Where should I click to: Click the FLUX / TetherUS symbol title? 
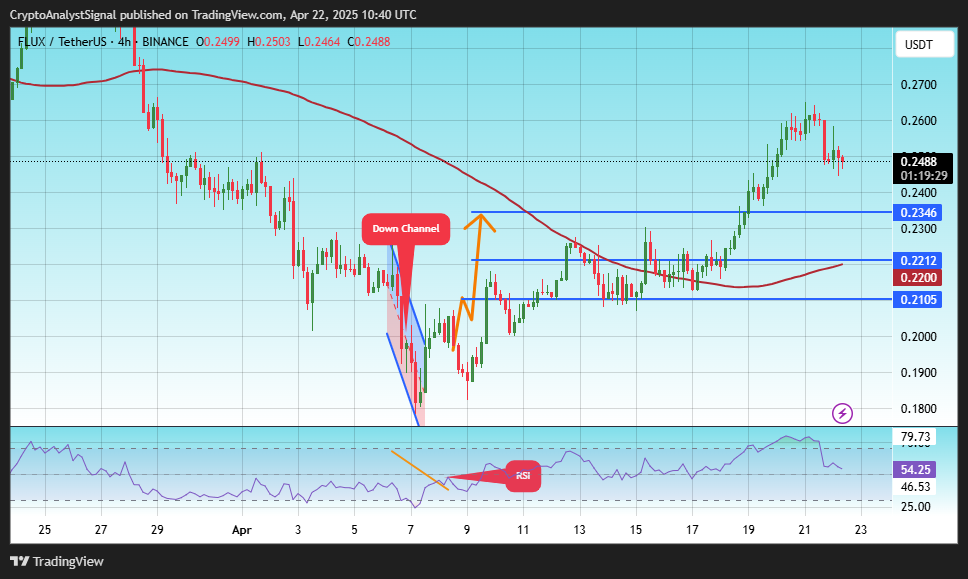pos(62,42)
